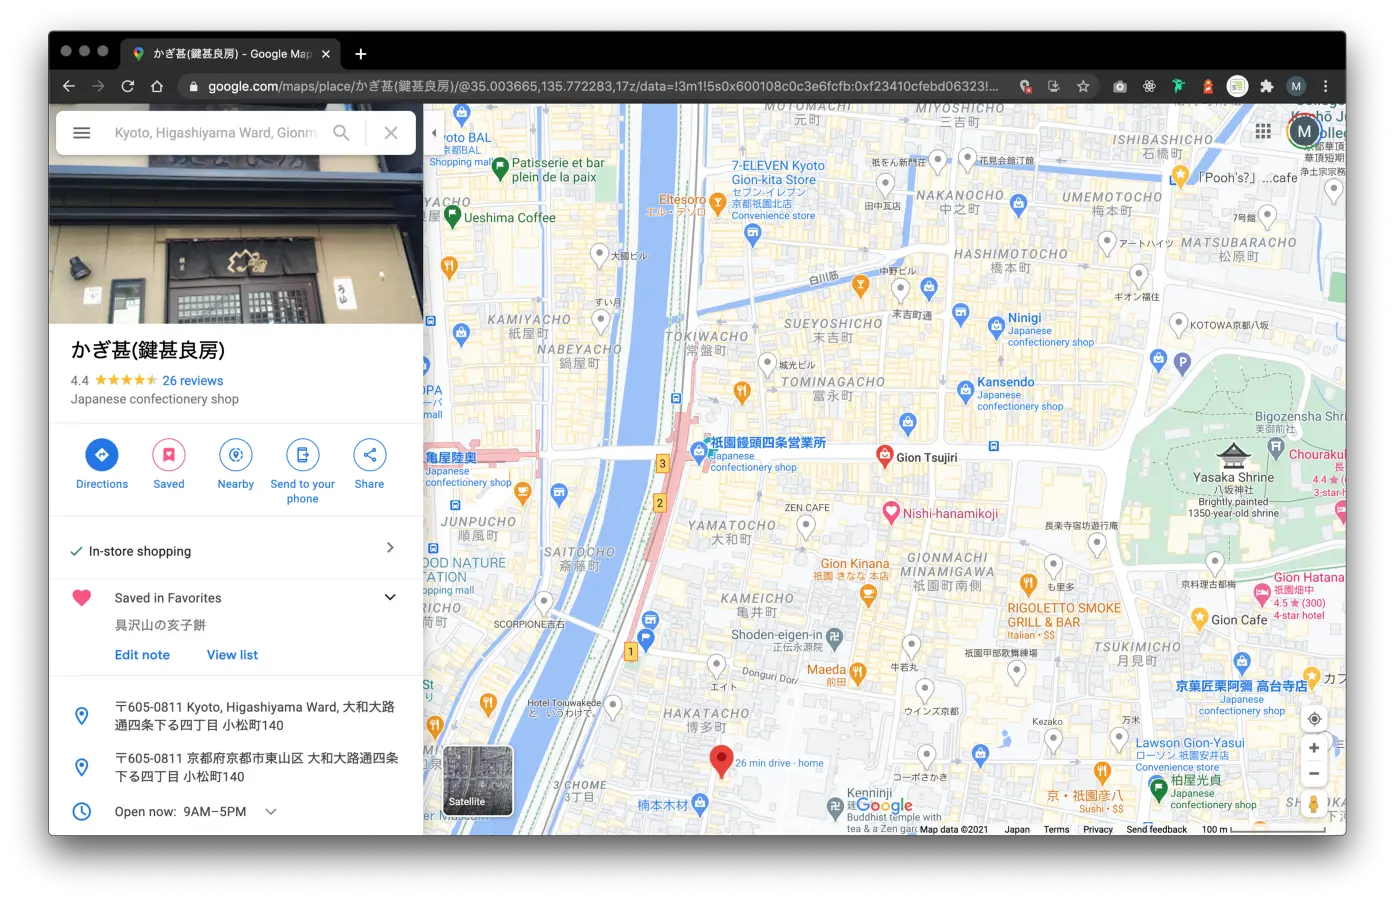The width and height of the screenshot is (1394, 899).
Task: Click the Gion Tsujiri red pin
Action: click(884, 456)
